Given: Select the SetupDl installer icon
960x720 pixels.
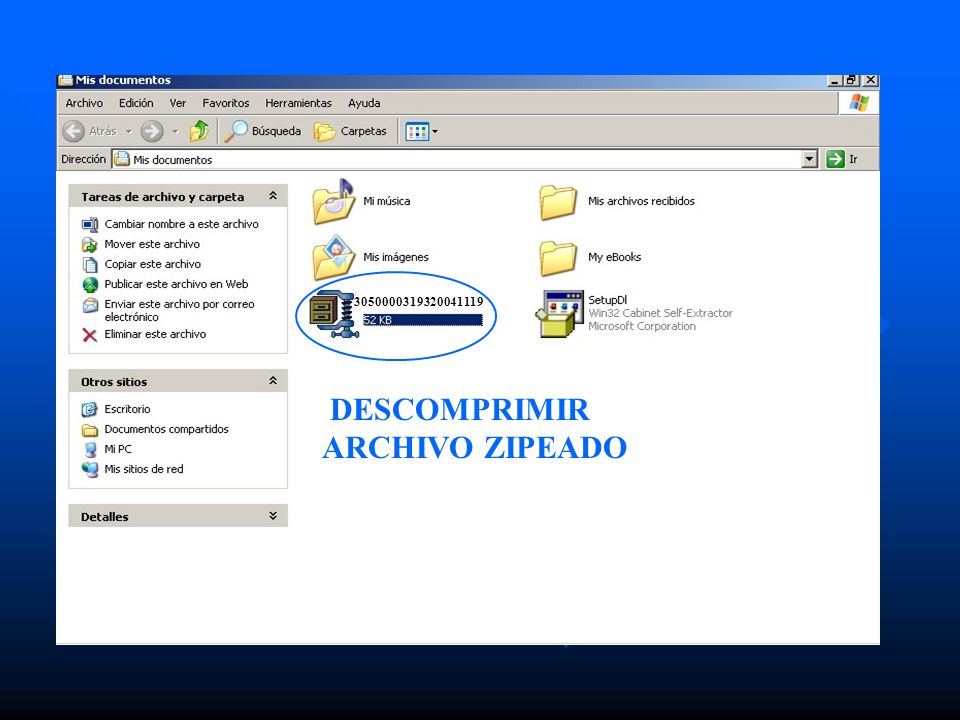Looking at the screenshot, I should point(559,313).
